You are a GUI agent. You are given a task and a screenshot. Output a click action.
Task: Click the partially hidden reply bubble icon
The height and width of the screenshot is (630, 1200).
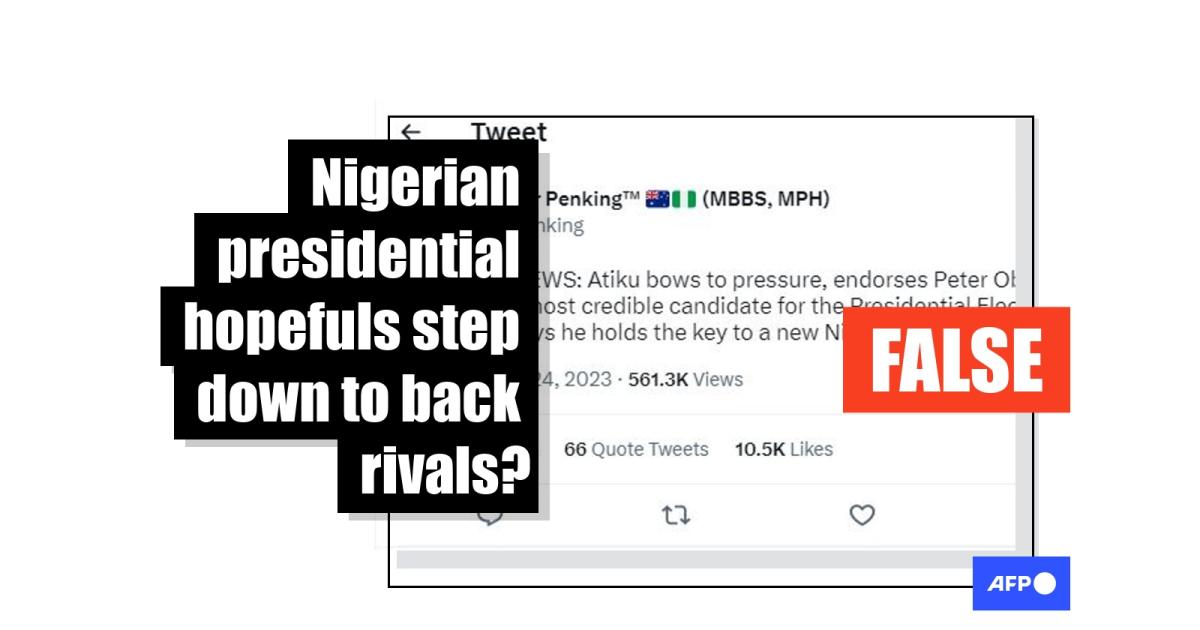pyautogui.click(x=490, y=518)
